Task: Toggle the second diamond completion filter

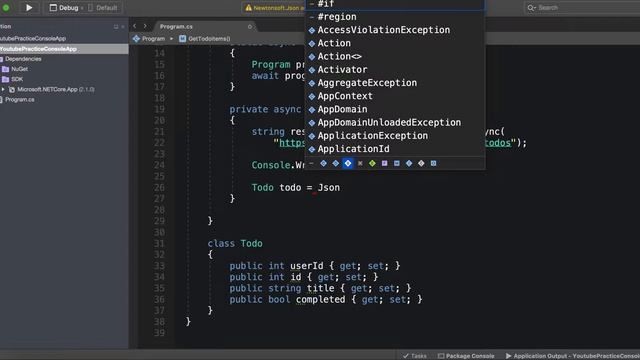Action: point(336,163)
